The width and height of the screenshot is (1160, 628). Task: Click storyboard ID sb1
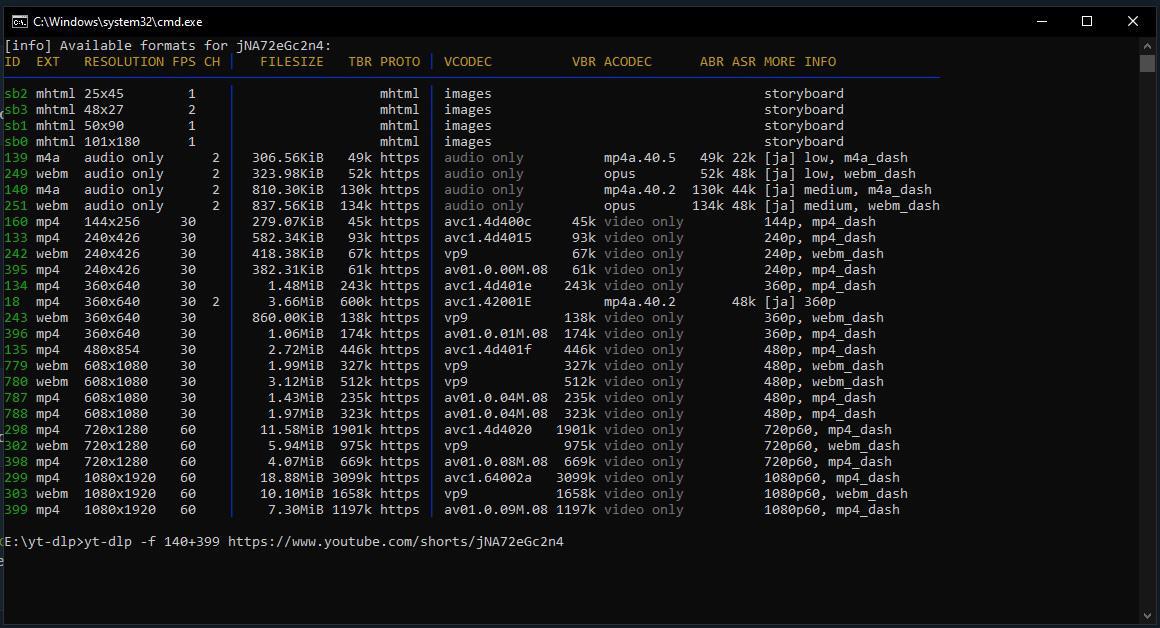pos(16,126)
